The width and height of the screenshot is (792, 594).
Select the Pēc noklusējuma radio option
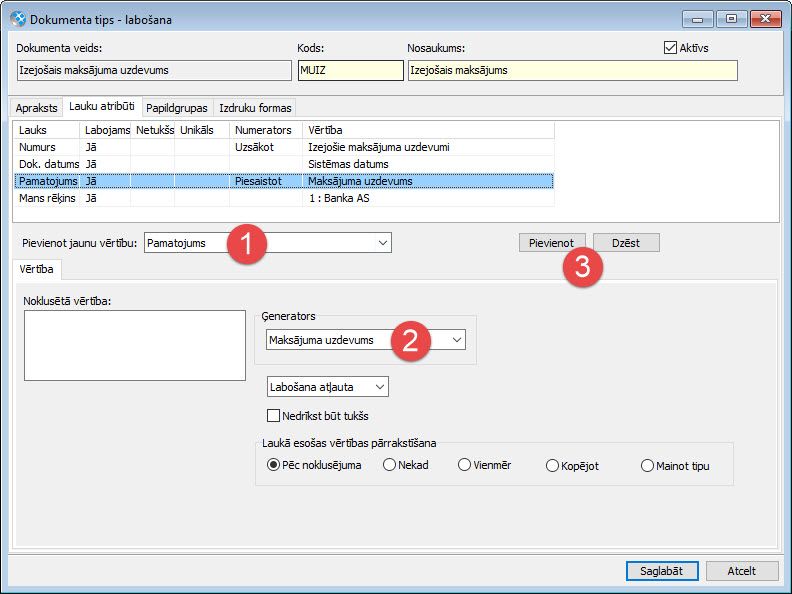pyautogui.click(x=274, y=465)
